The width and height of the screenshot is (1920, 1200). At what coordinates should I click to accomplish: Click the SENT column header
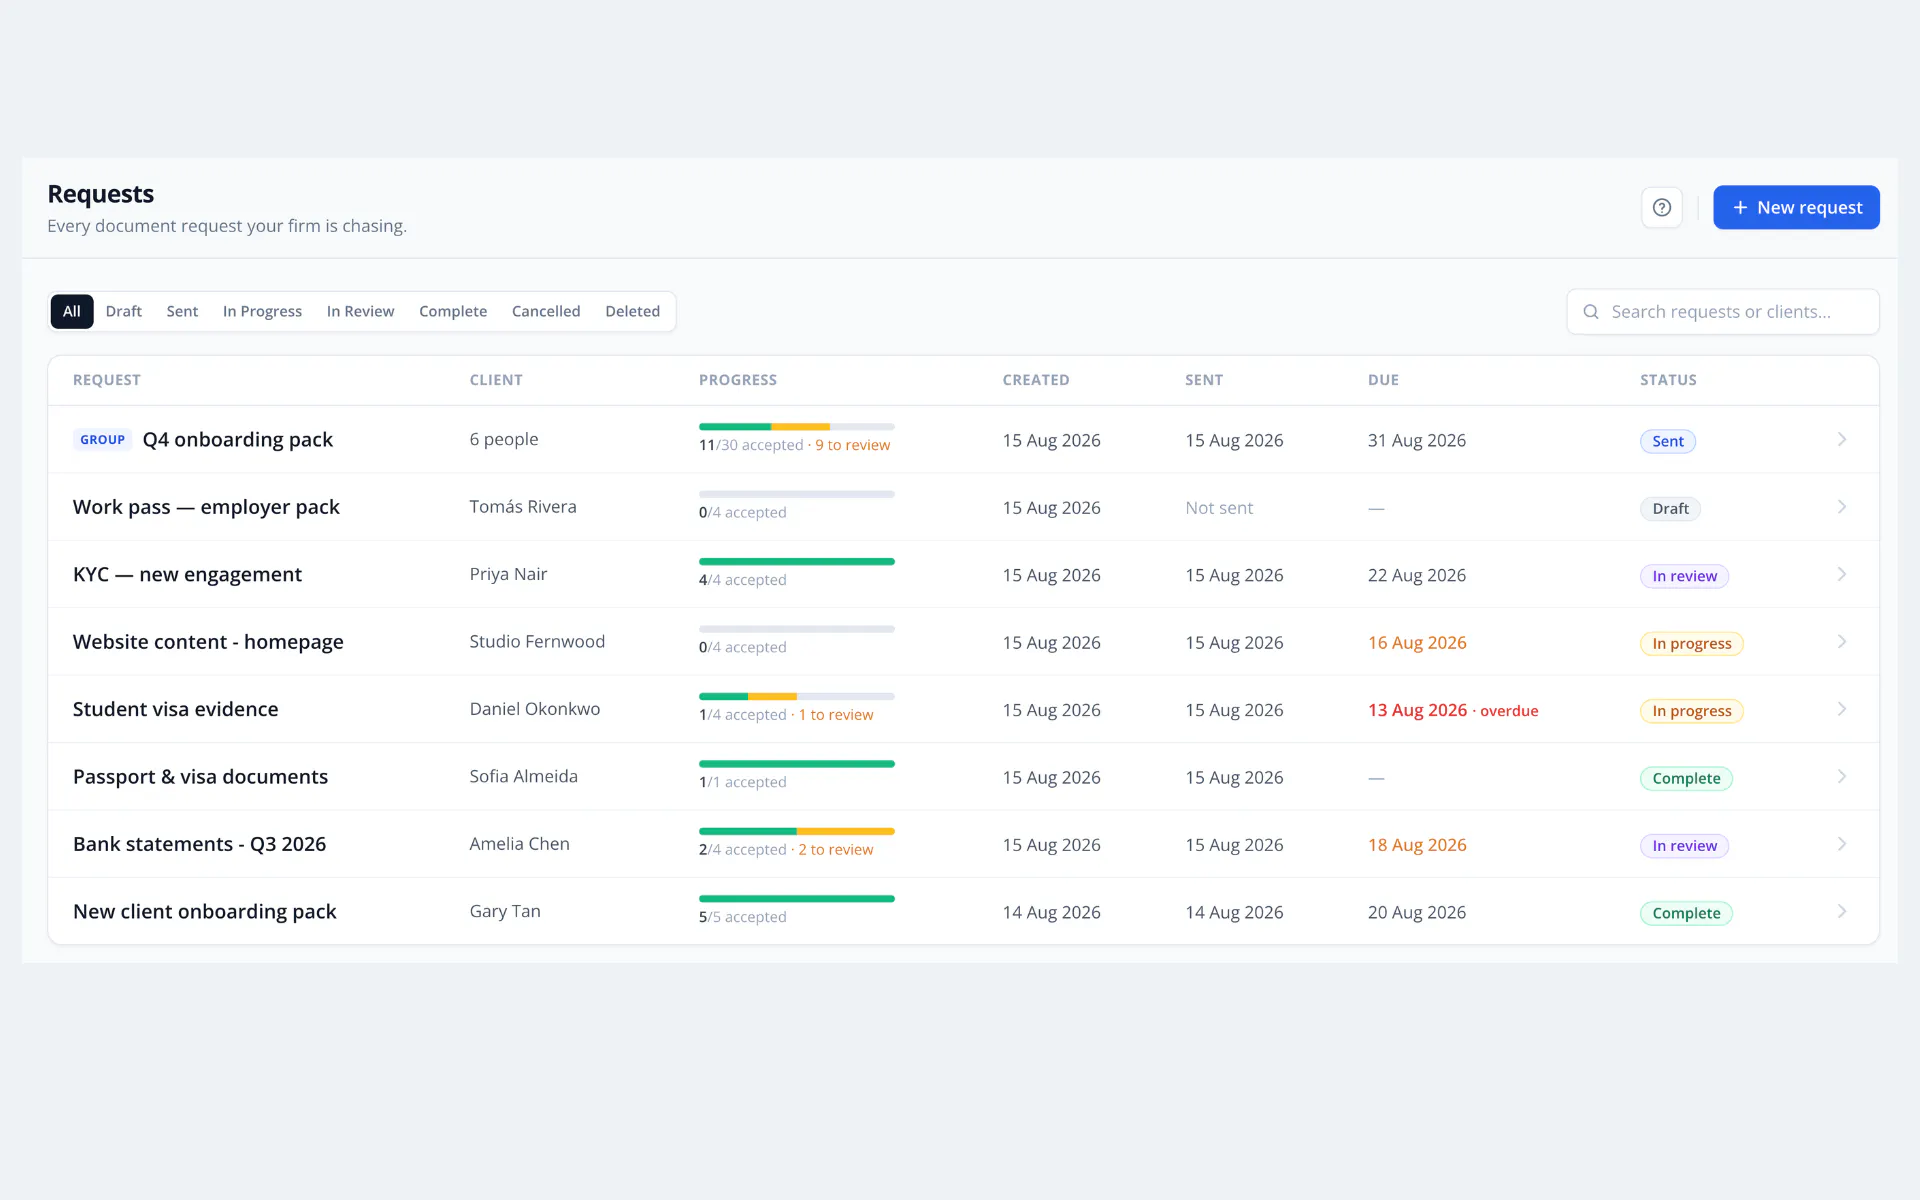tap(1204, 380)
